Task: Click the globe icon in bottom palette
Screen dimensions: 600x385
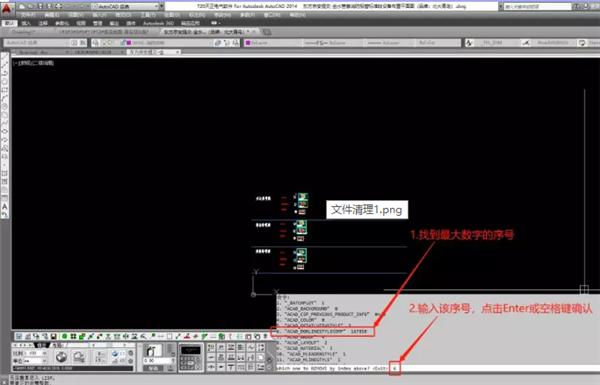Action: click(x=61, y=357)
